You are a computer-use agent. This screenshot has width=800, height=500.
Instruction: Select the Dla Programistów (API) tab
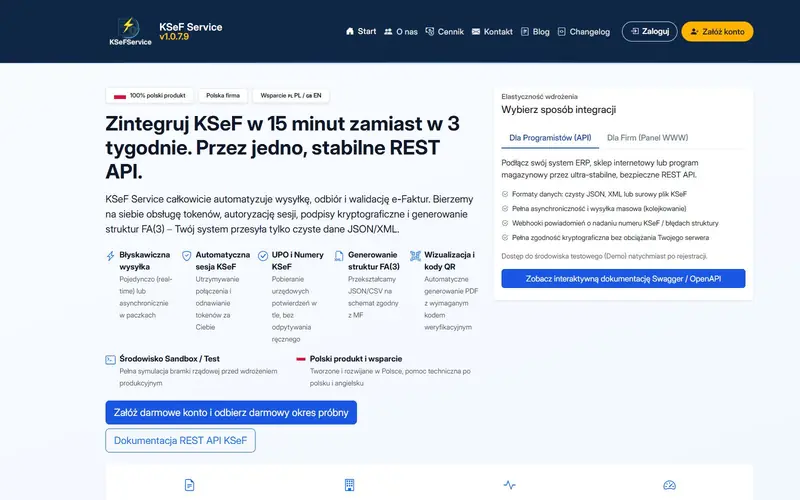click(550, 138)
